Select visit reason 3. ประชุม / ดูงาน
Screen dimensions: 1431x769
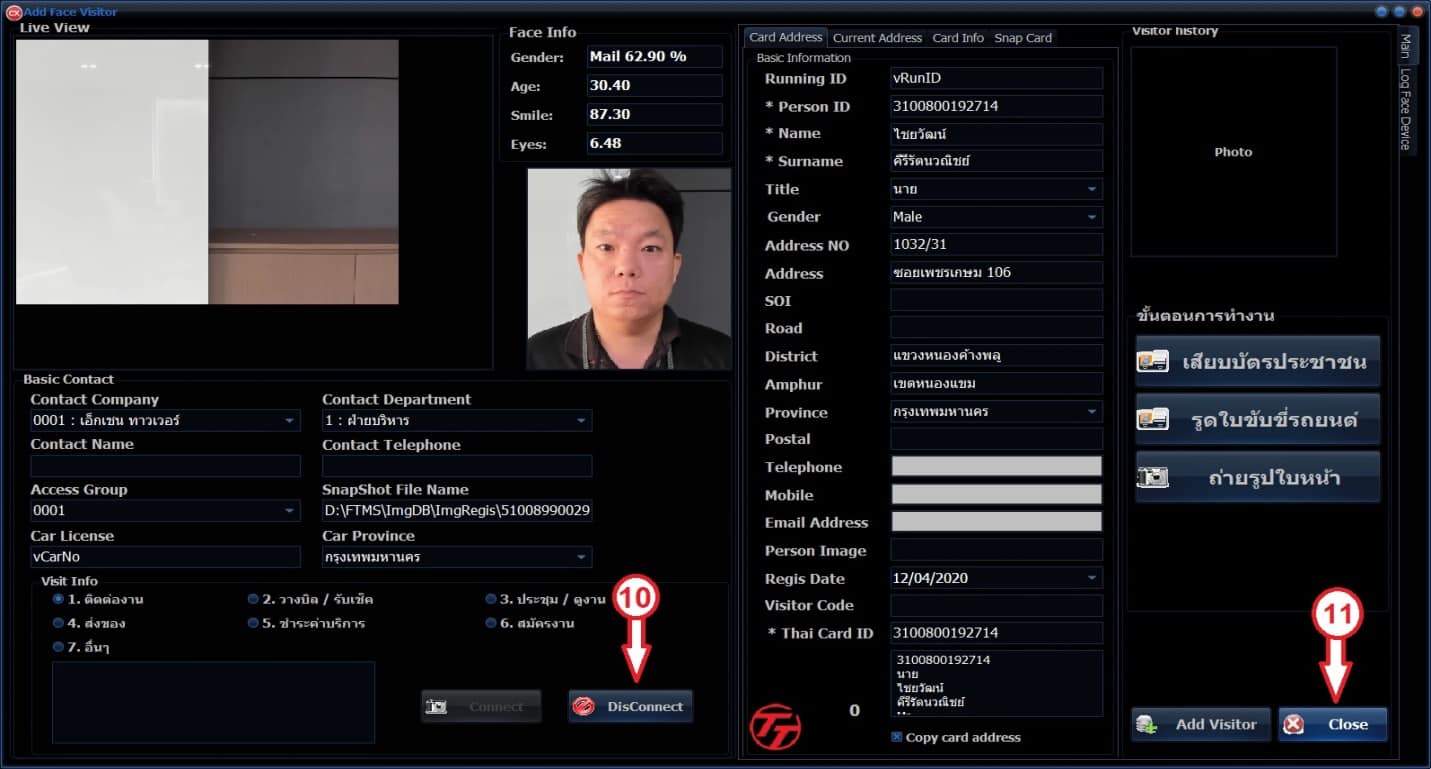[x=490, y=598]
